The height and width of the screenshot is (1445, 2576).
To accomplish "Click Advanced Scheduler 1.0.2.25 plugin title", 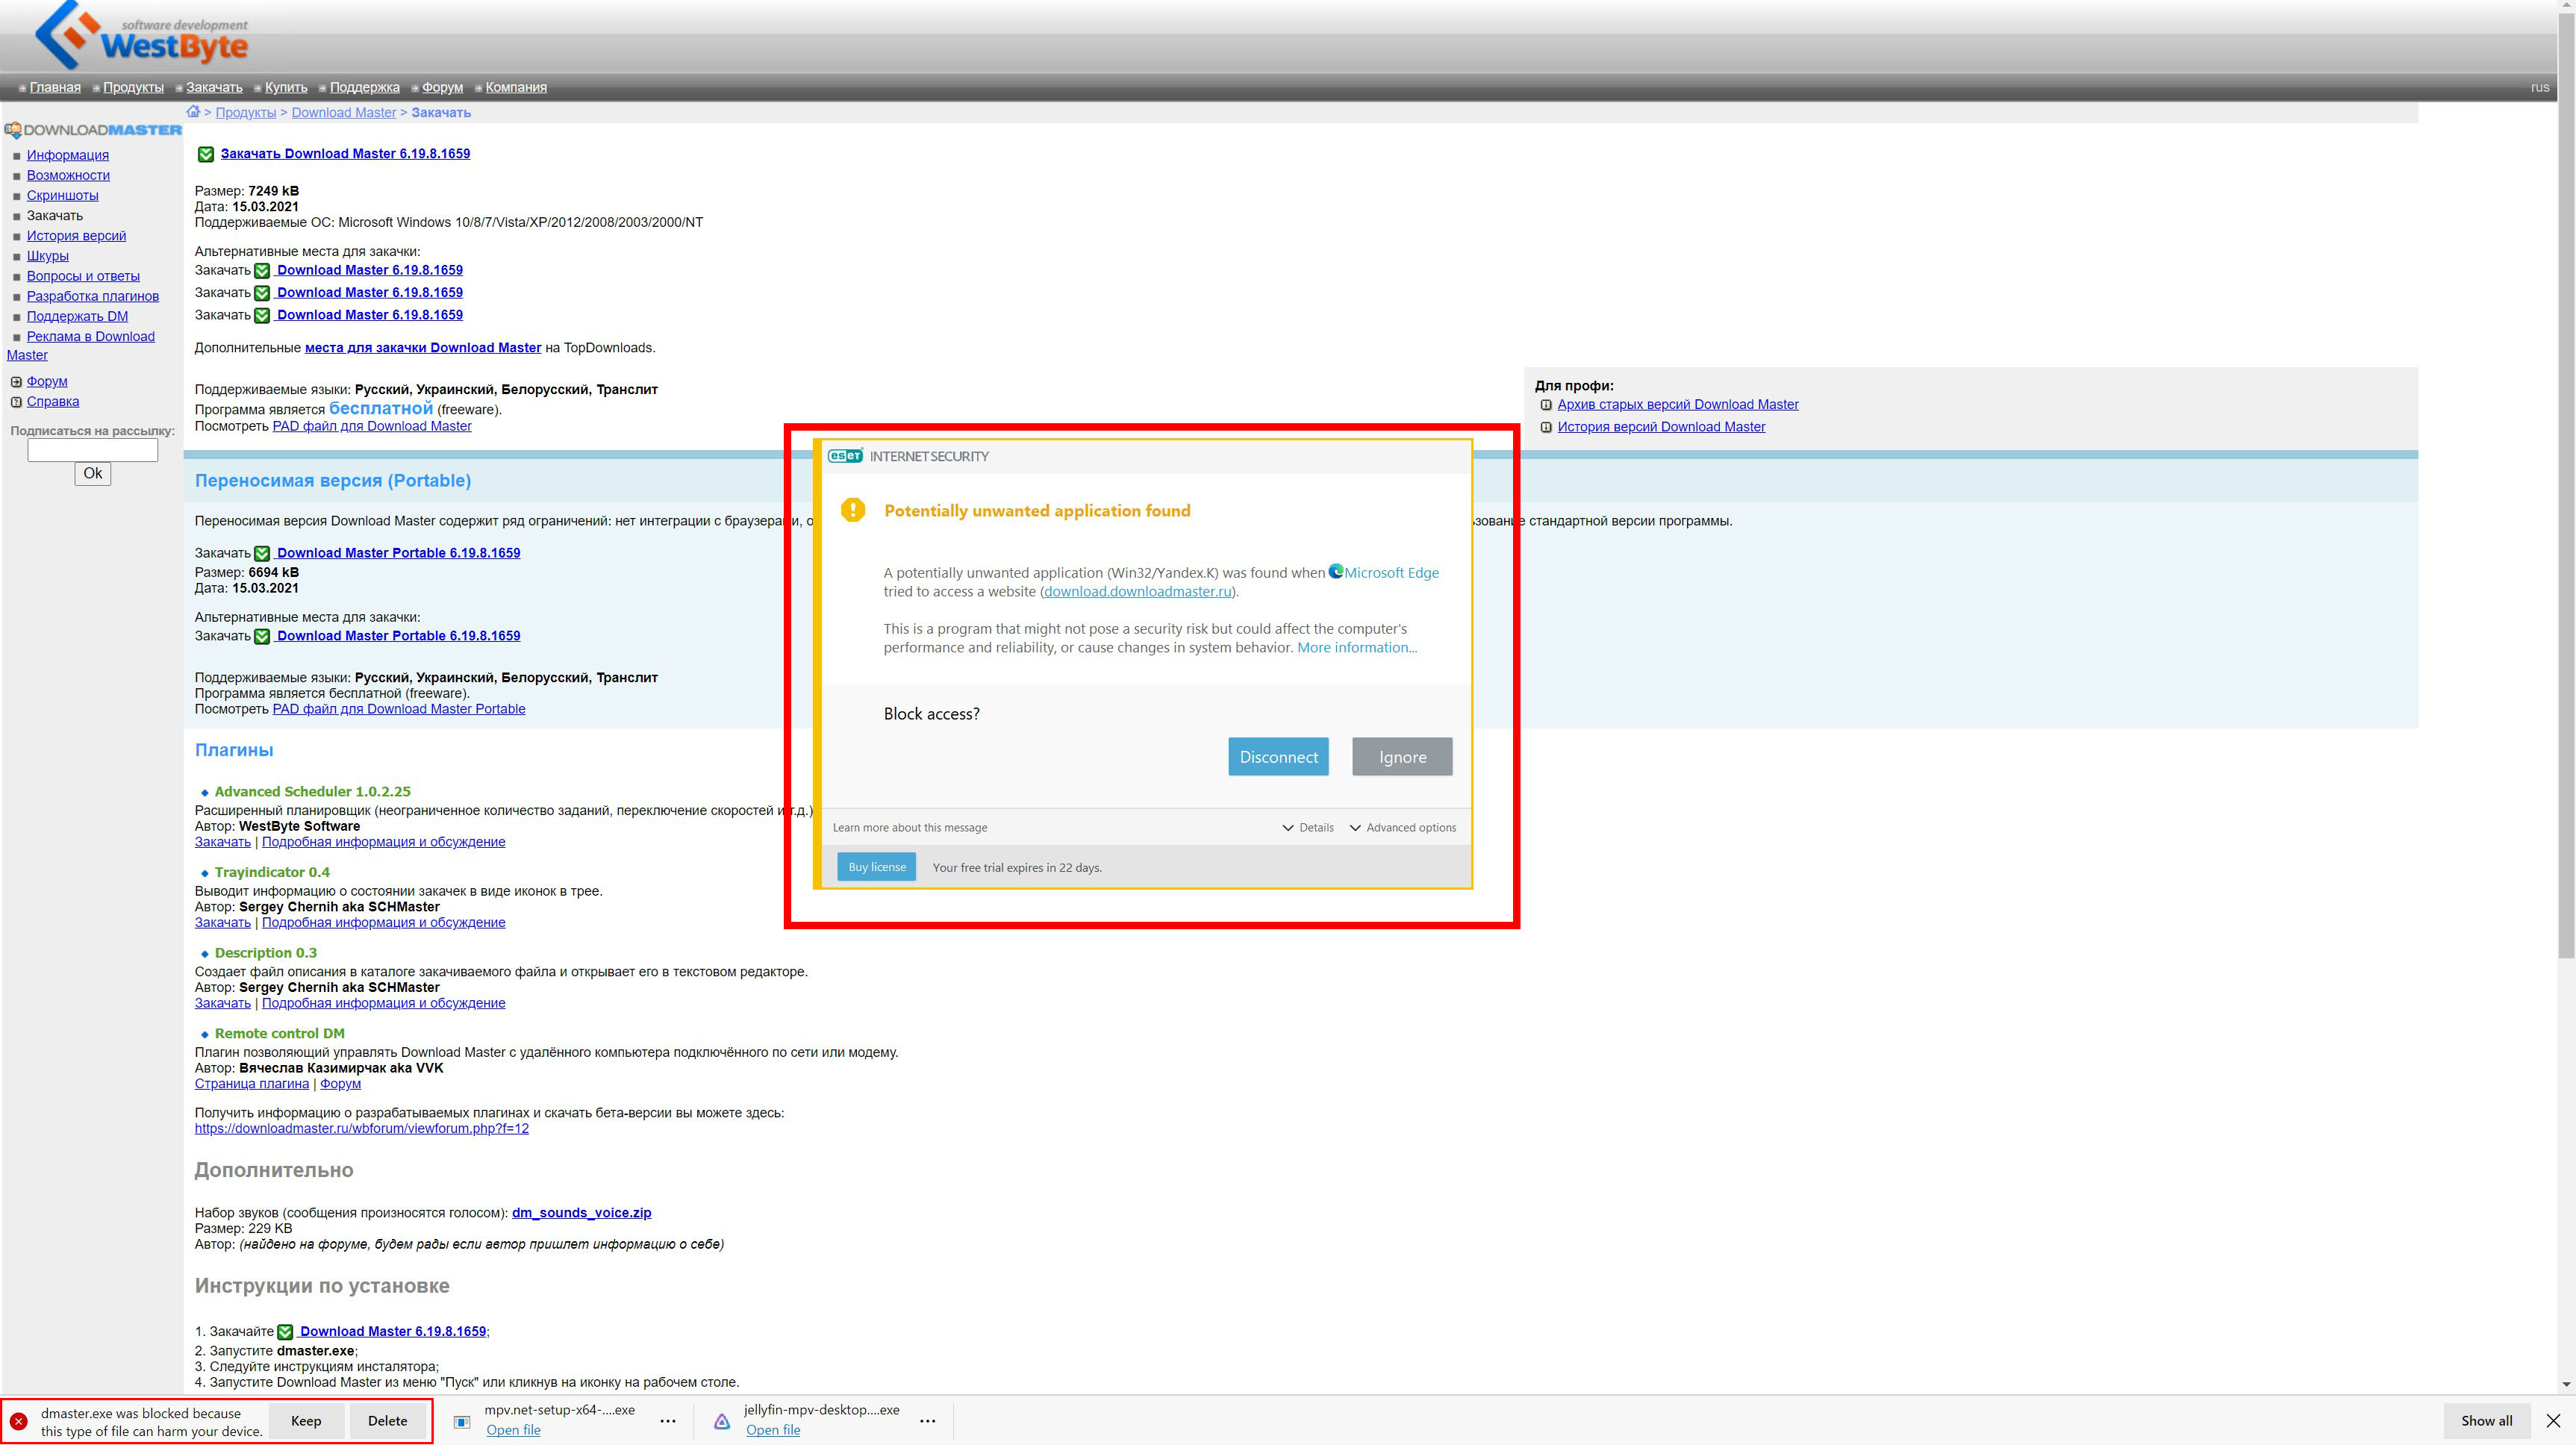I will (x=313, y=791).
